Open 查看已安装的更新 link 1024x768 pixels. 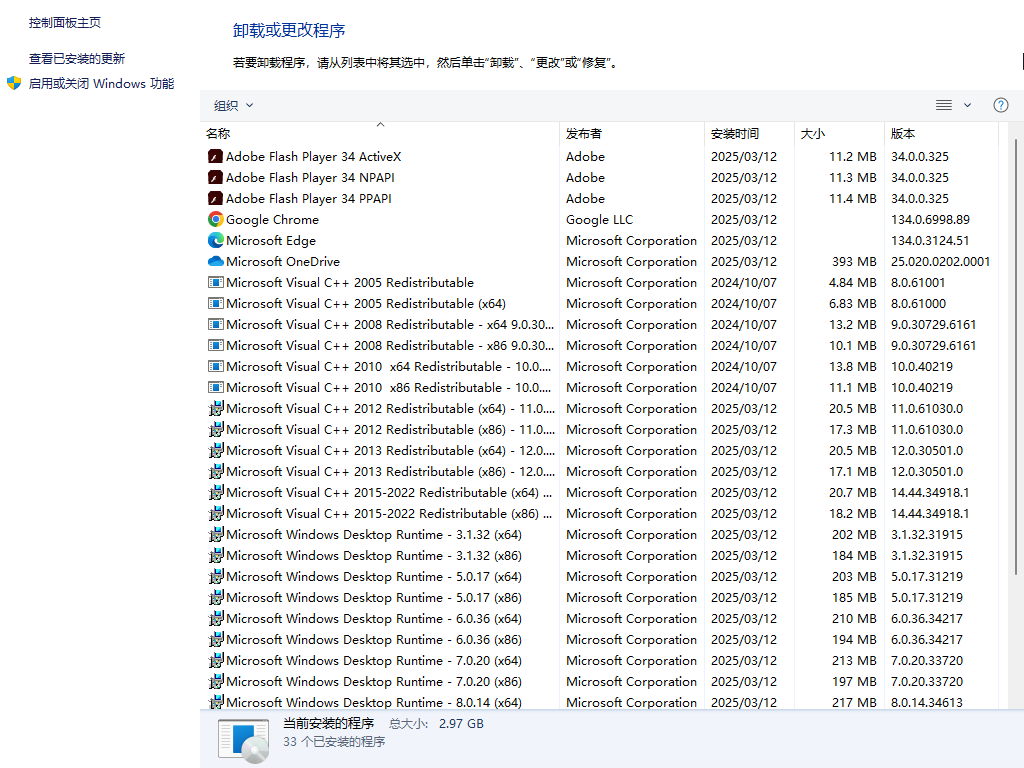[77, 59]
